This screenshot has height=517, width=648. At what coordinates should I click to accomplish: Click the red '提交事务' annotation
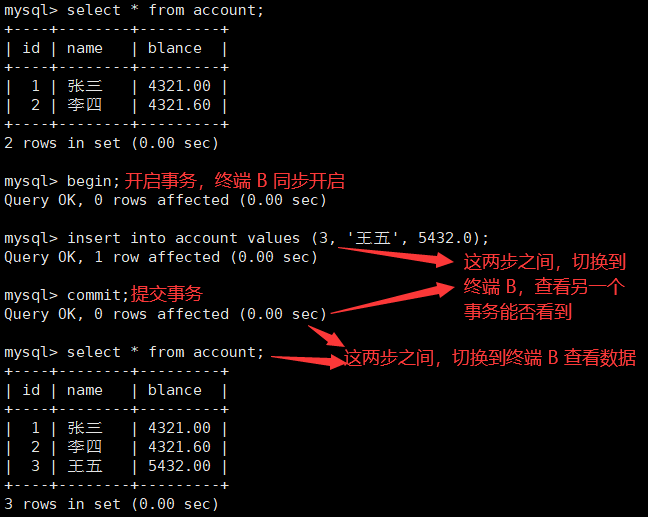pyautogui.click(x=167, y=294)
